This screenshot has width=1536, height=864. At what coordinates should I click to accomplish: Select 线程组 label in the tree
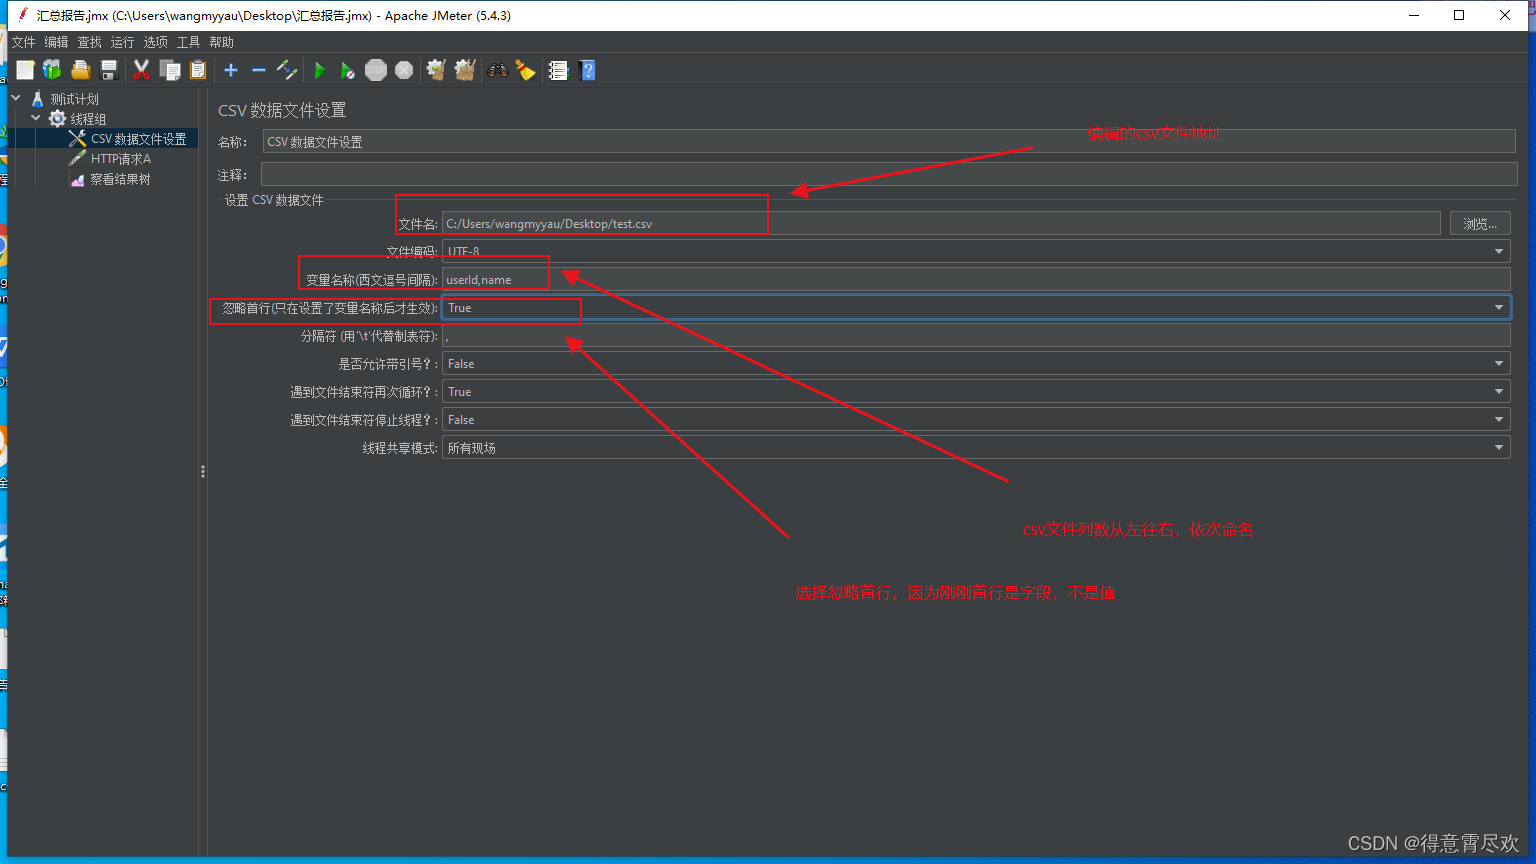click(x=88, y=119)
